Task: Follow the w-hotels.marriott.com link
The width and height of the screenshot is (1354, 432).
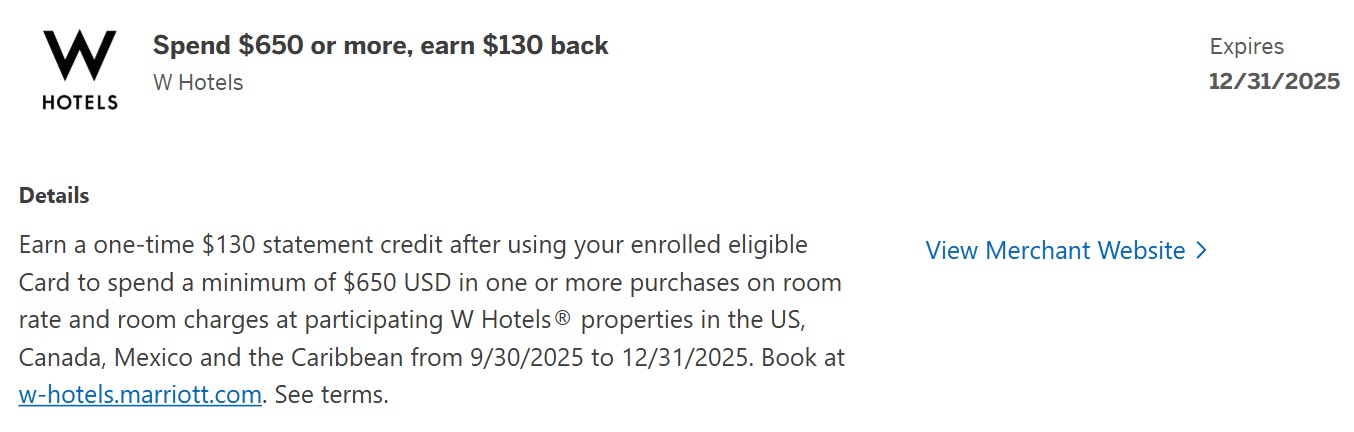Action: (x=140, y=394)
